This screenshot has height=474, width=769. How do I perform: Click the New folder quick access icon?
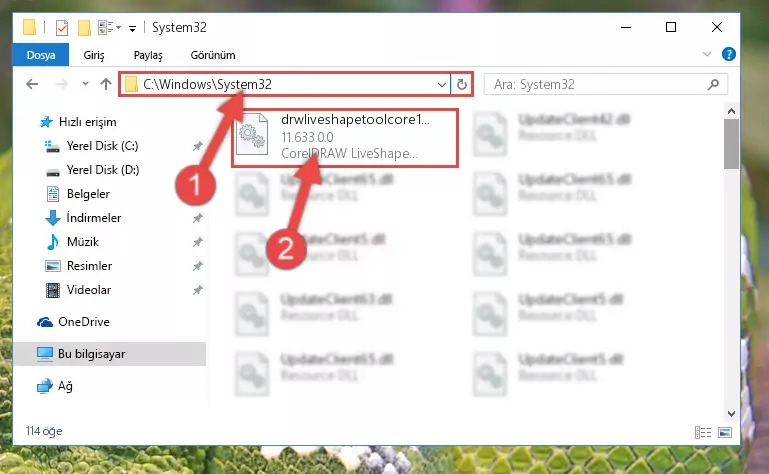(x=84, y=27)
